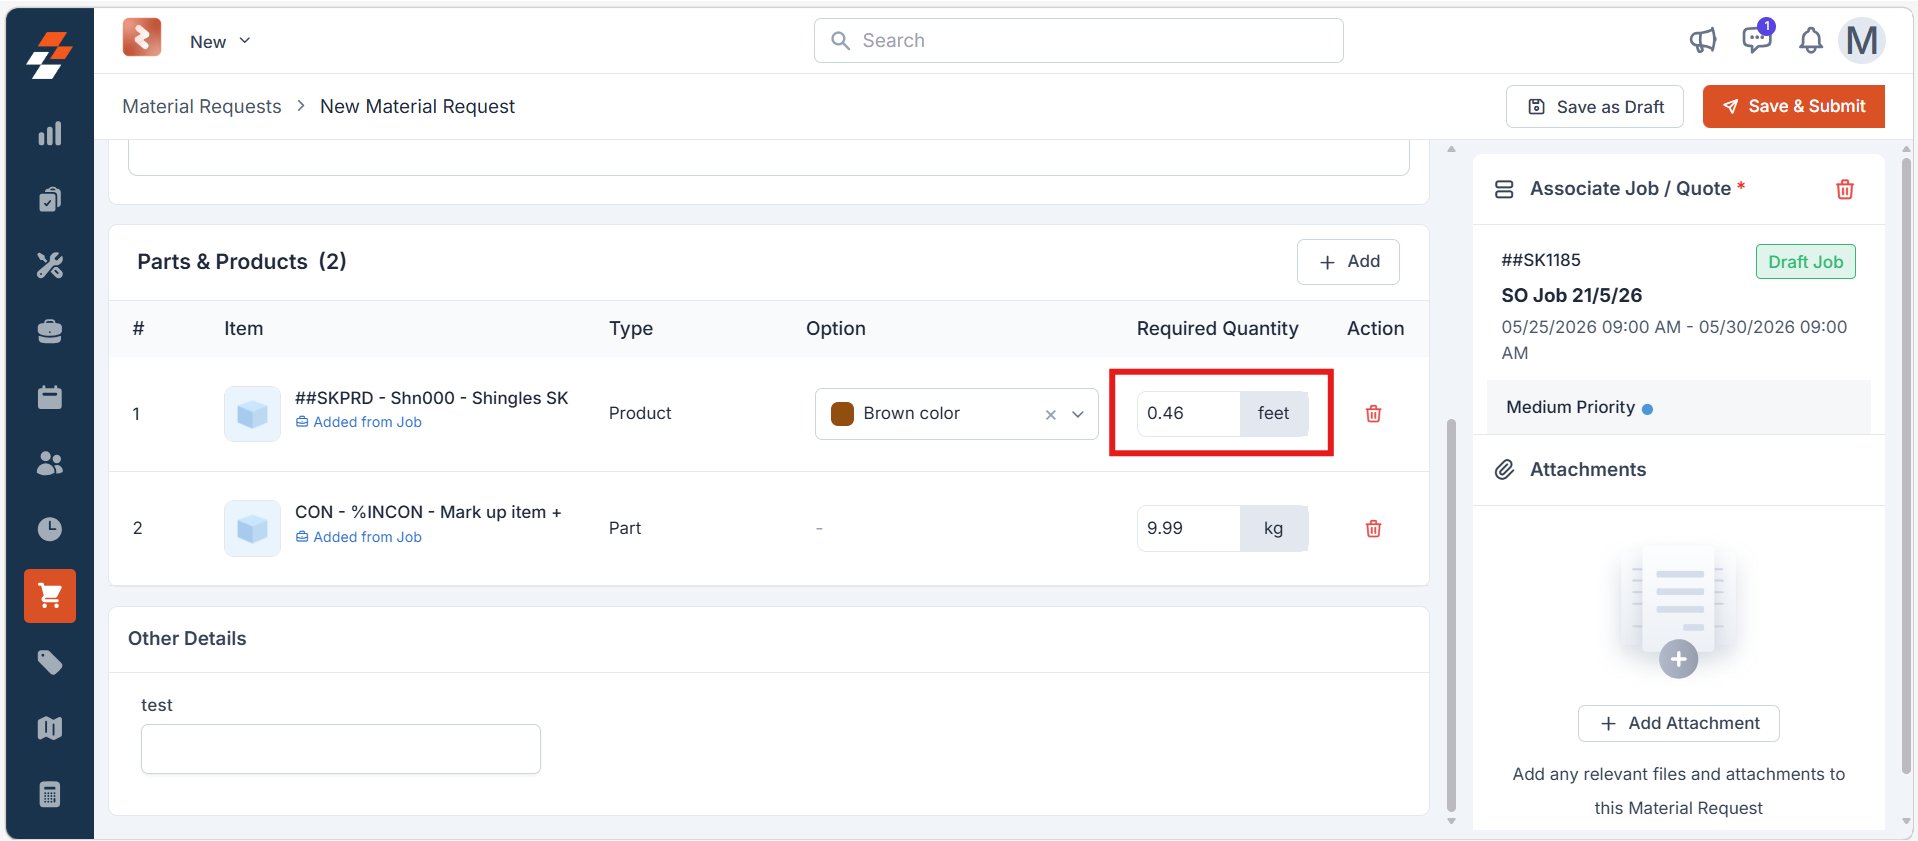1918x841 pixels.
Task: Click the Other Details heading
Action: coord(187,638)
